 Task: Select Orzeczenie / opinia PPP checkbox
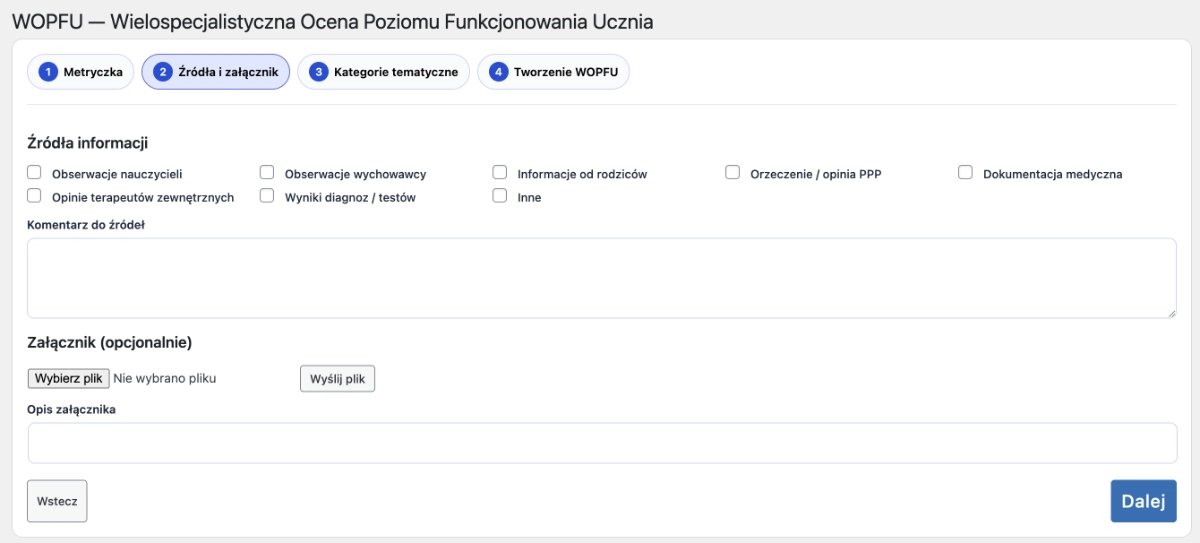(733, 173)
